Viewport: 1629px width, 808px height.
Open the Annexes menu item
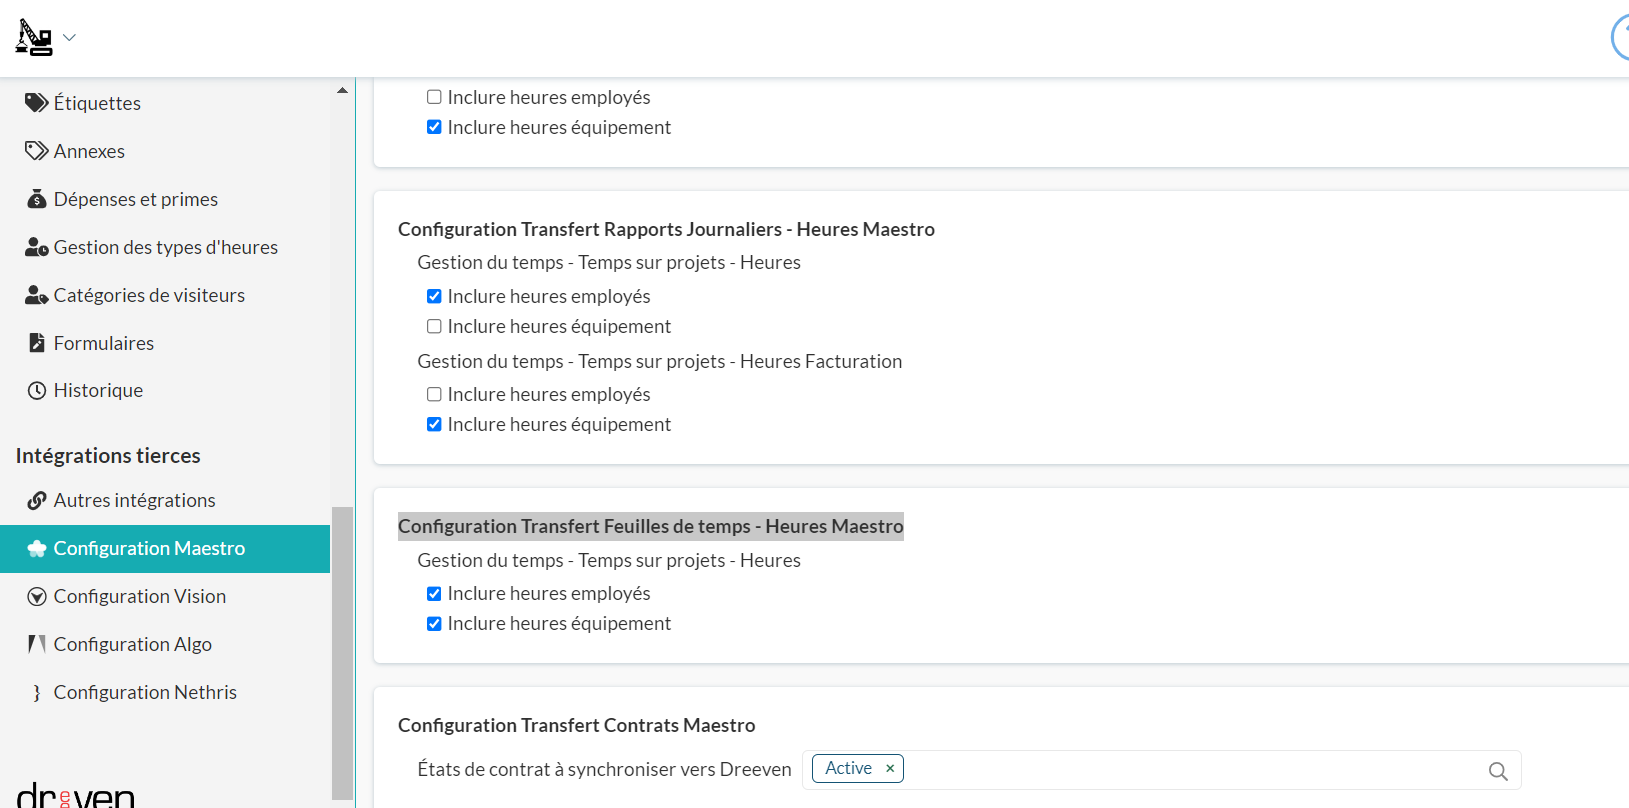point(165,151)
